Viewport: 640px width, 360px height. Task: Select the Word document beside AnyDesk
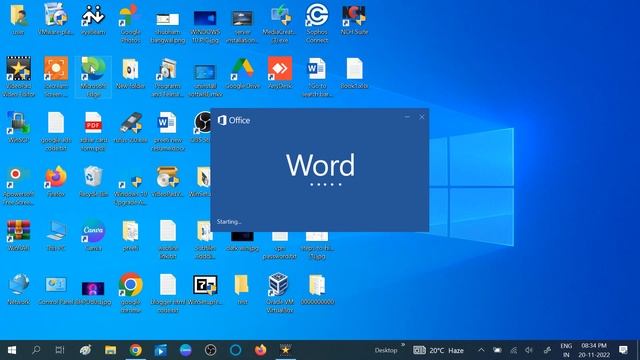pyautogui.click(x=317, y=76)
